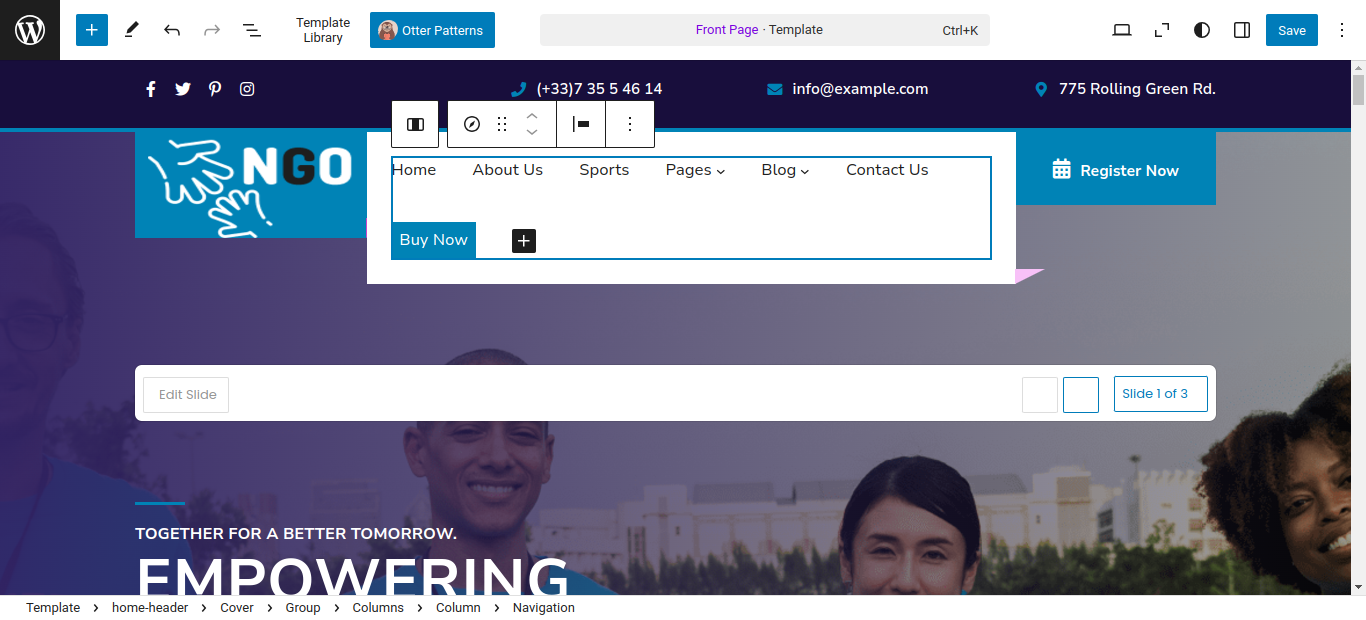Click the laptop device preview icon
The height and width of the screenshot is (620, 1366).
point(1122,30)
